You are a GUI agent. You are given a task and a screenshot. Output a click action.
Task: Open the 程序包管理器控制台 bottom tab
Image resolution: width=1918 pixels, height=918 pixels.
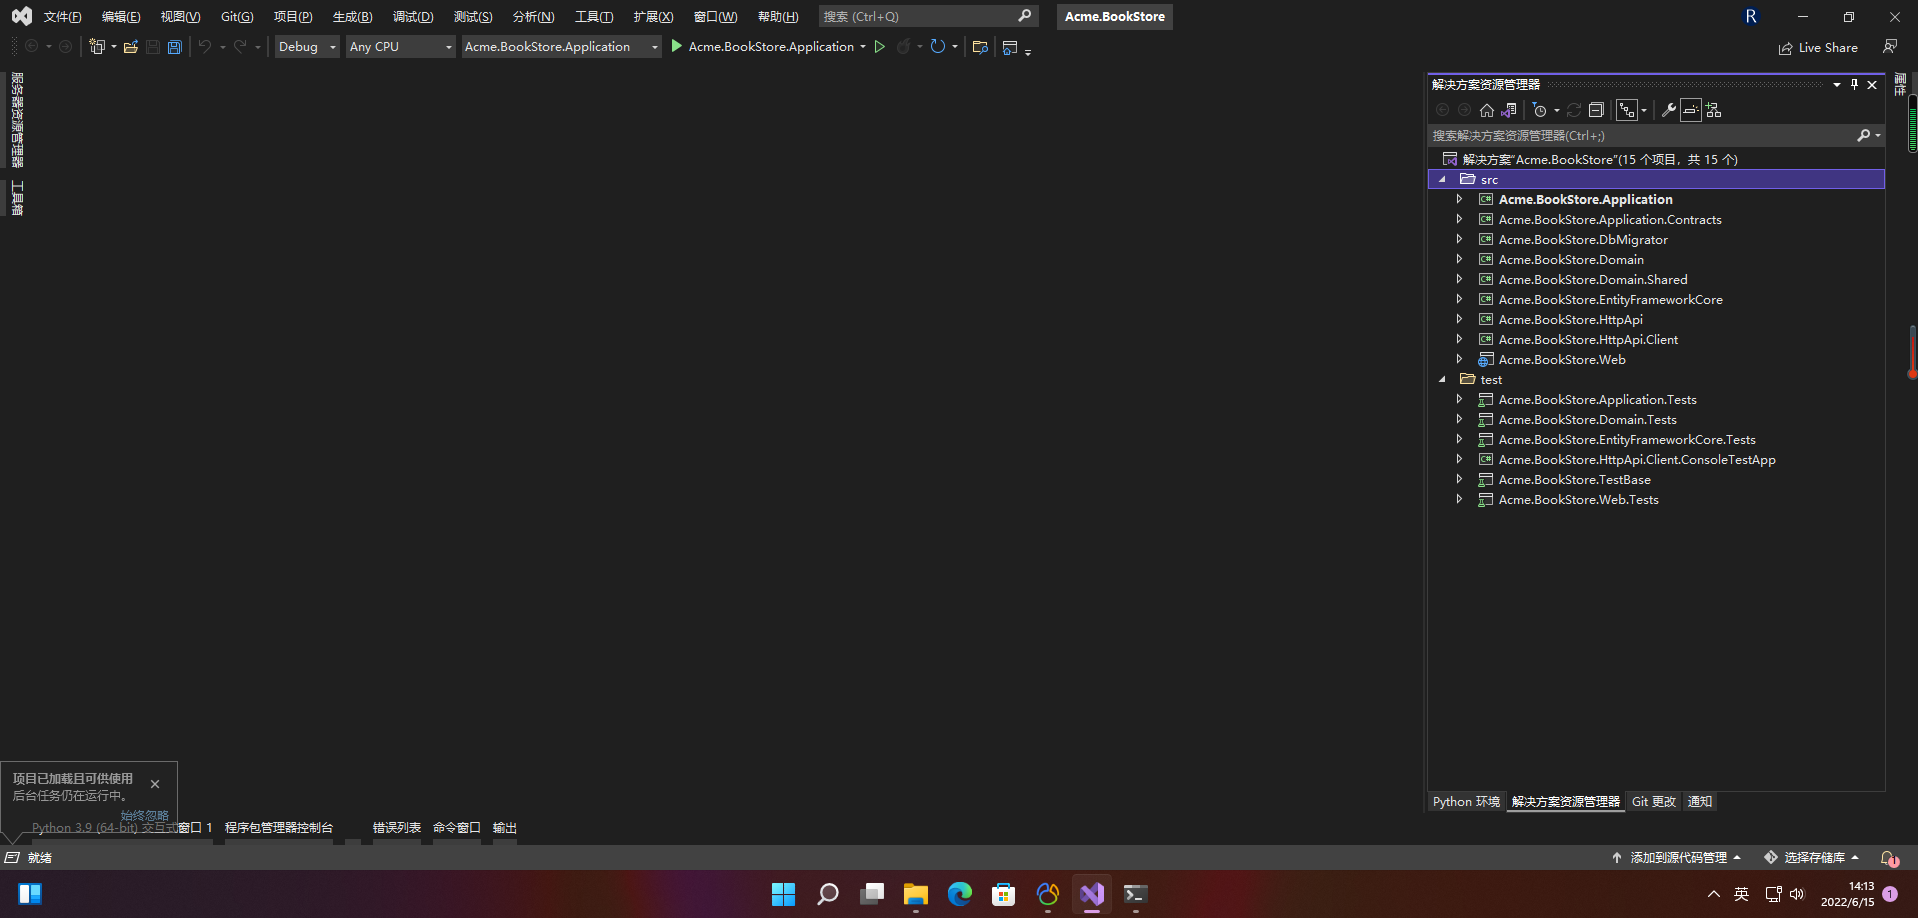(279, 828)
